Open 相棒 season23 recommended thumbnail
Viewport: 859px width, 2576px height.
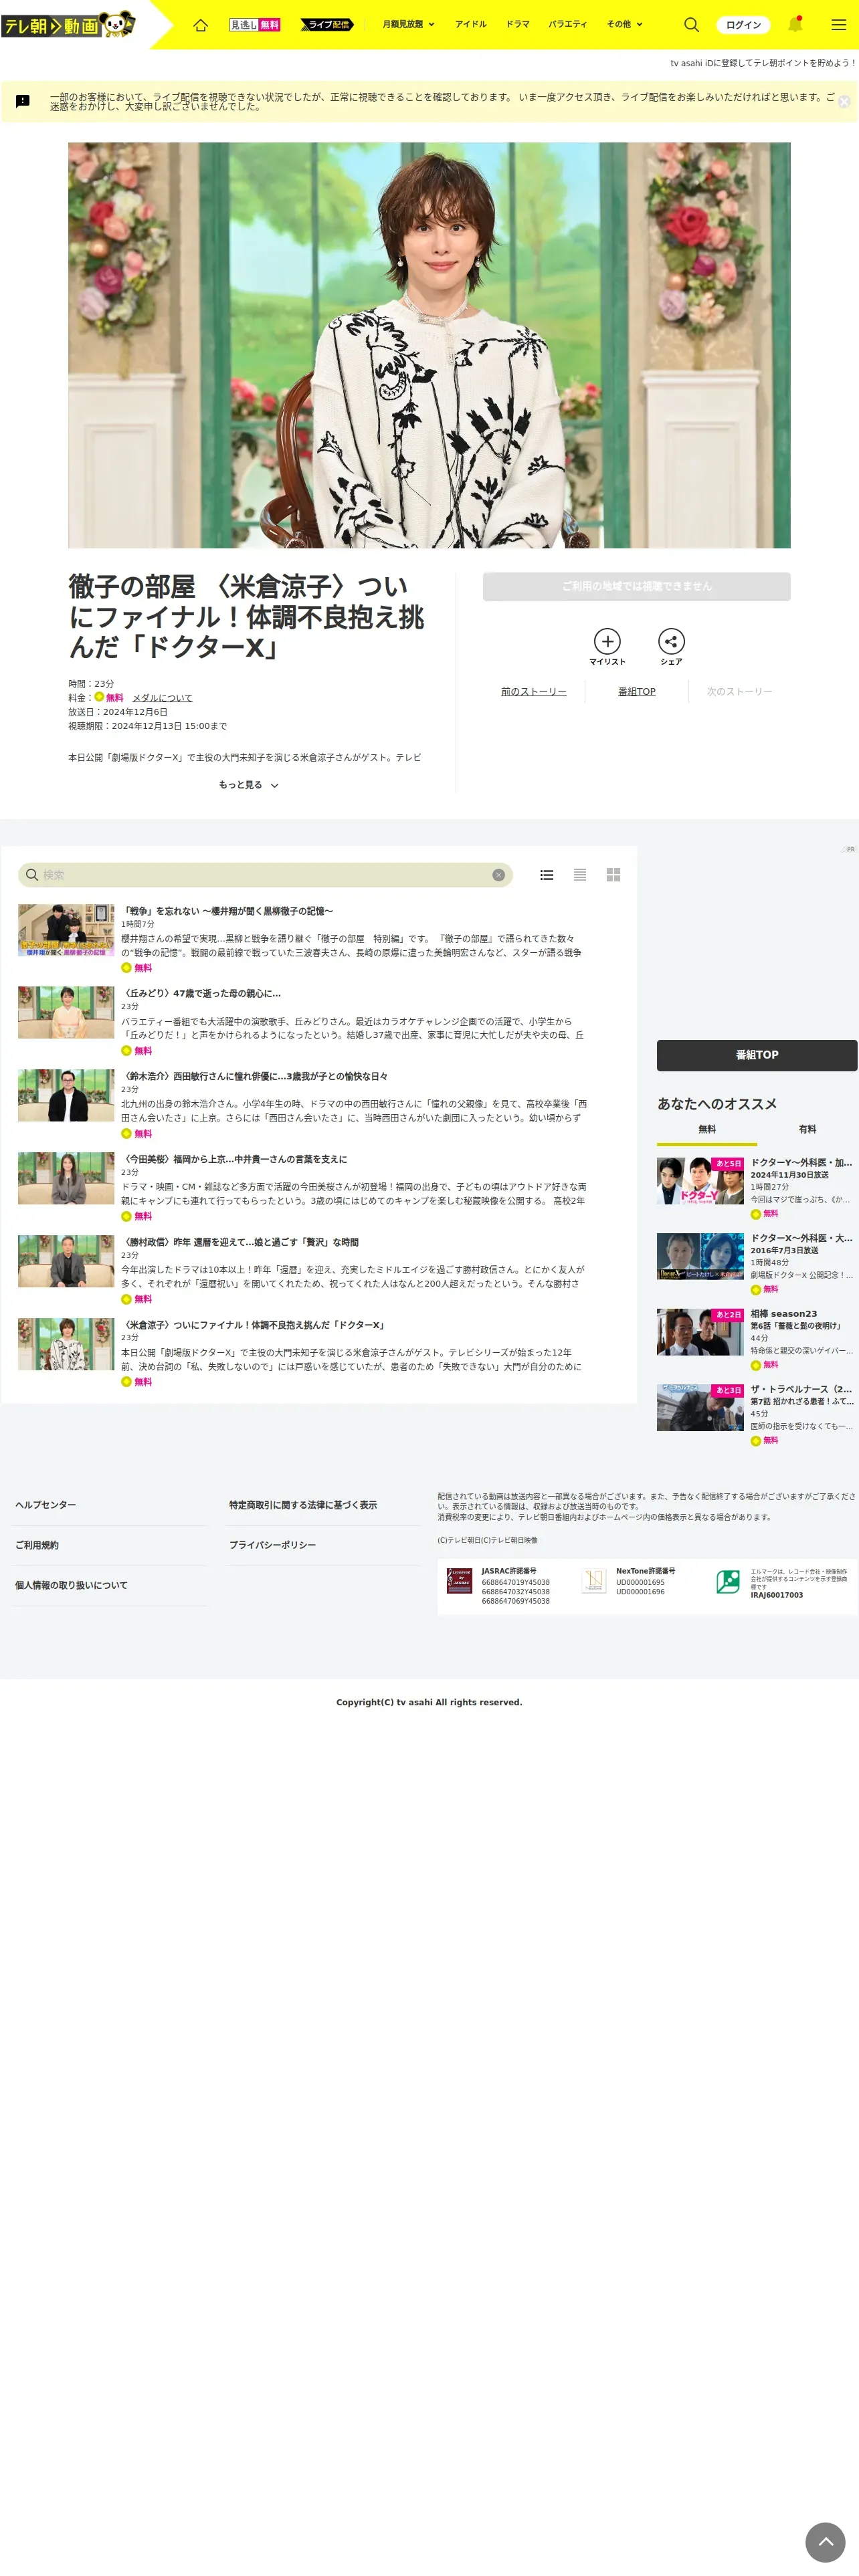click(x=700, y=1332)
